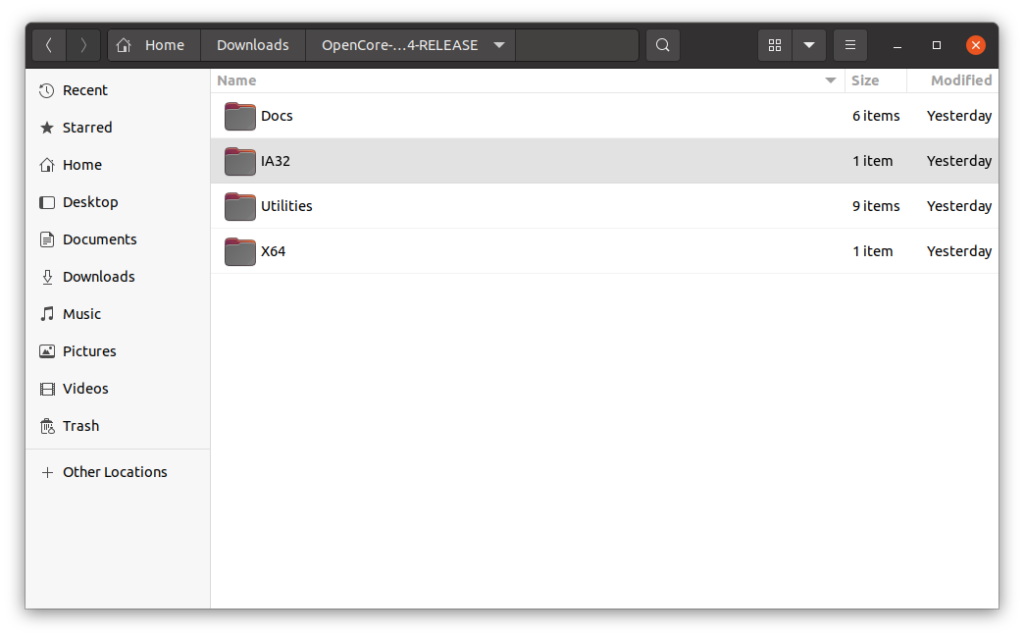Go to Music in the sidebar

[x=118, y=314]
